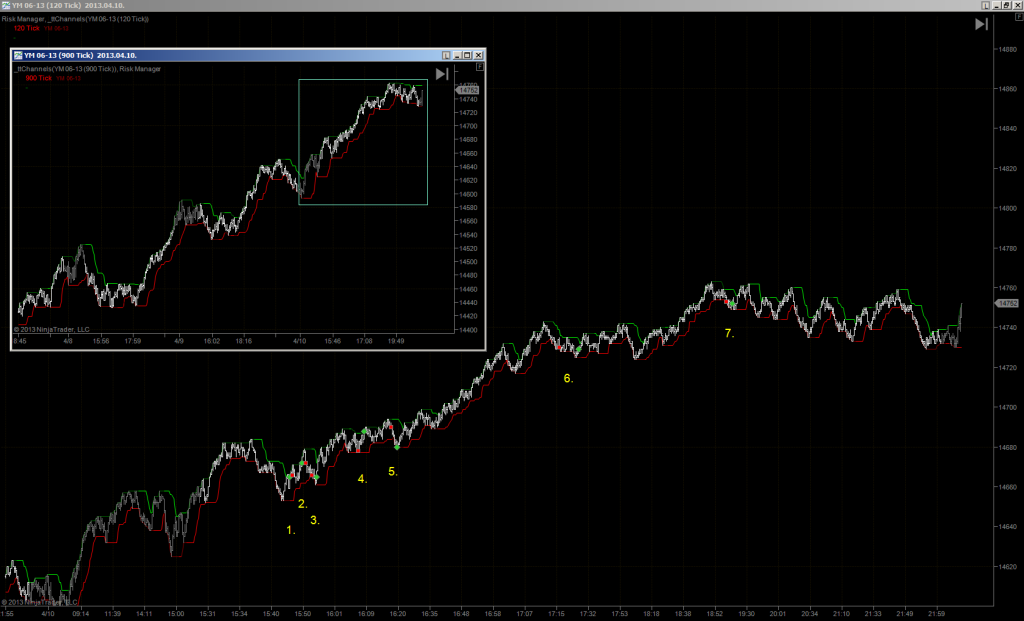Select the green diamond marker above label 5.
The height and width of the screenshot is (621, 1024).
click(397, 447)
